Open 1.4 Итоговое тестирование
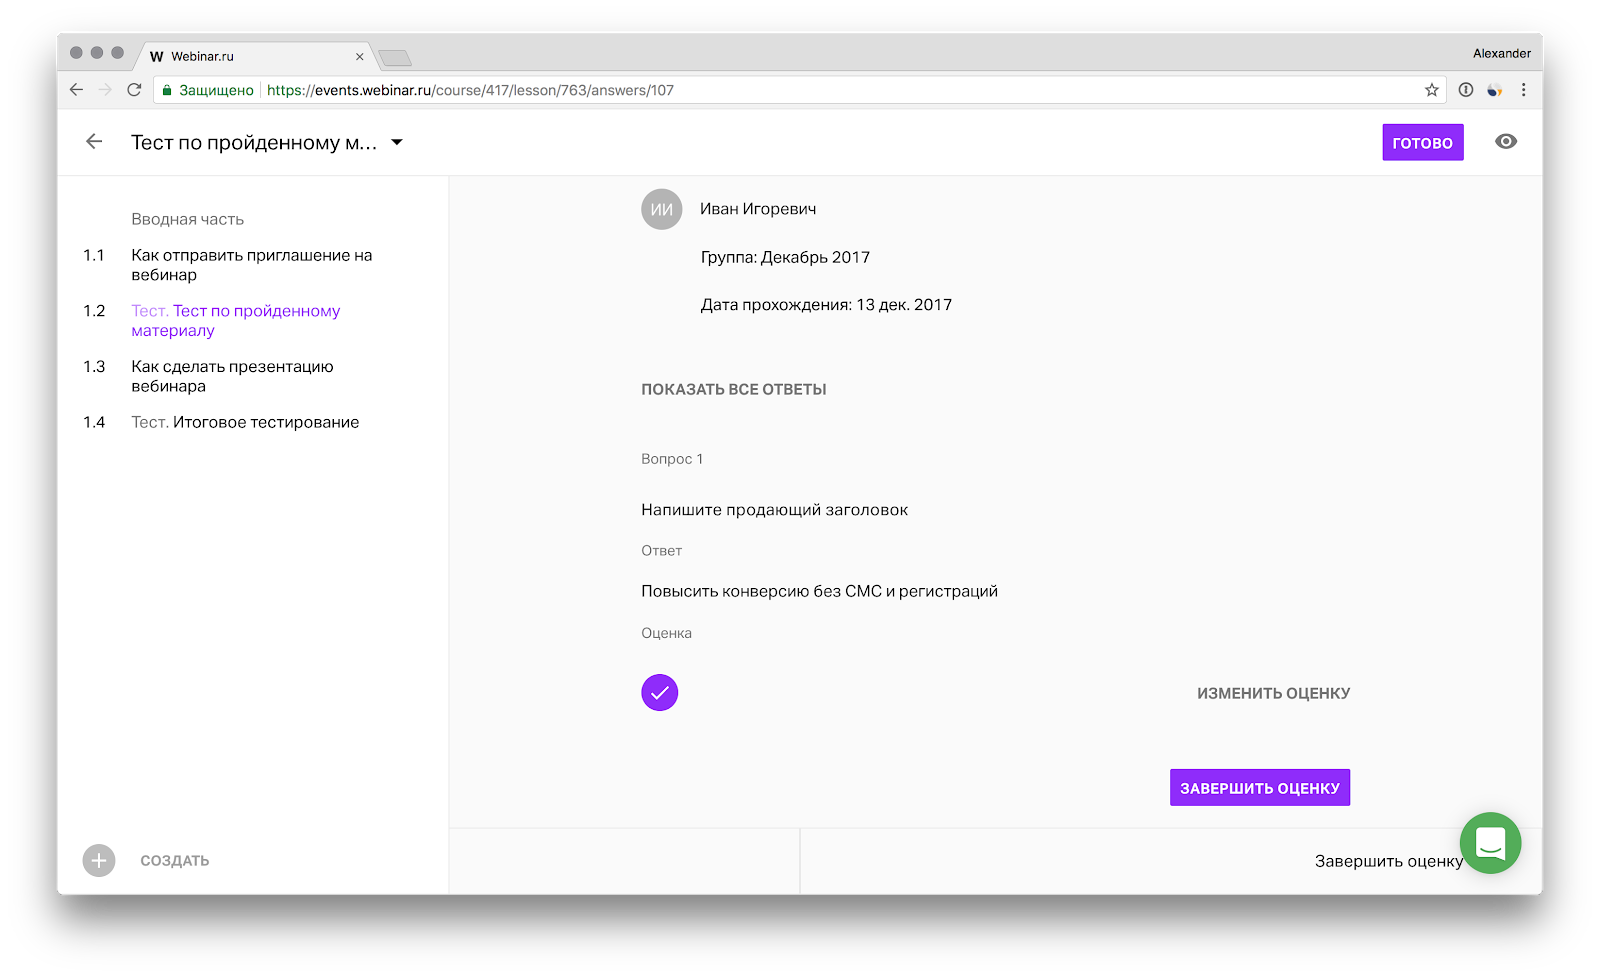 click(x=245, y=422)
